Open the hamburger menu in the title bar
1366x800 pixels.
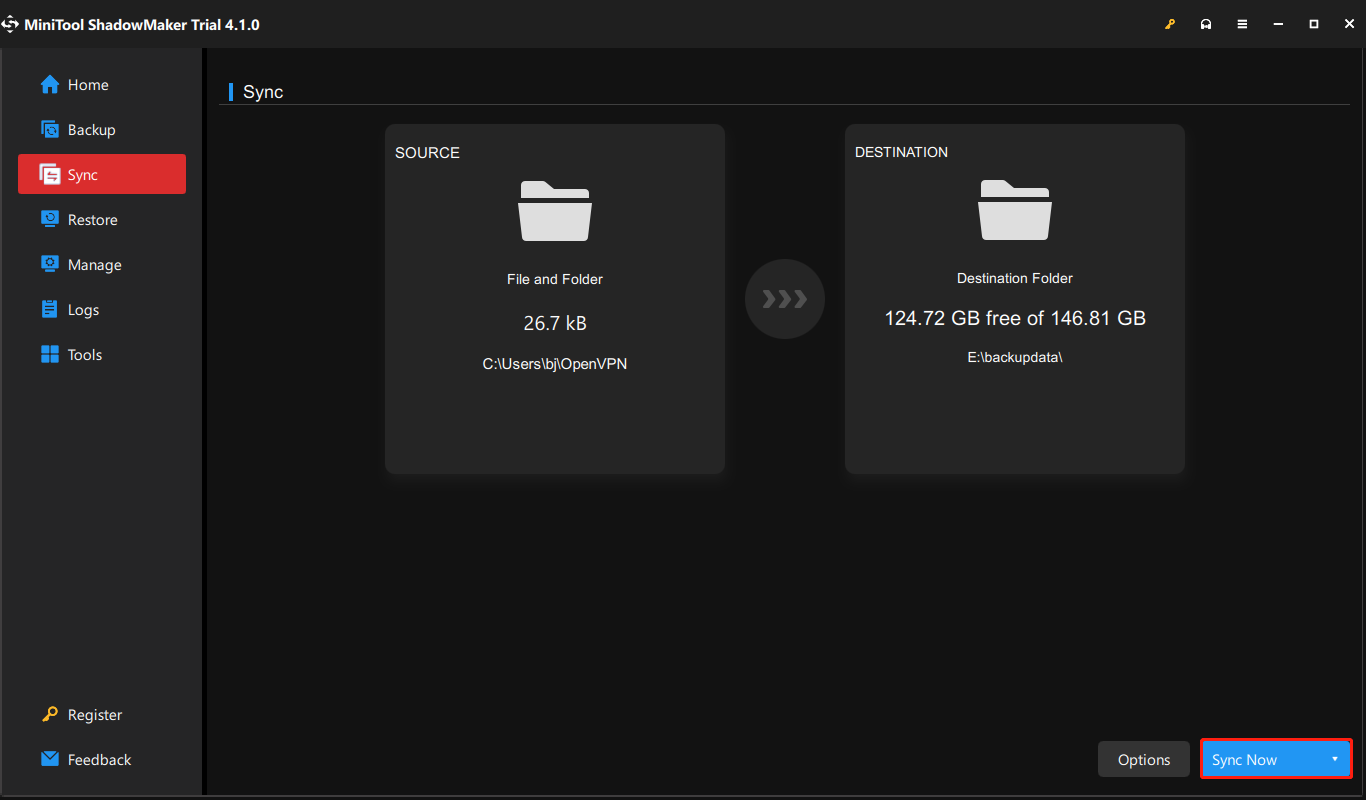coord(1241,23)
